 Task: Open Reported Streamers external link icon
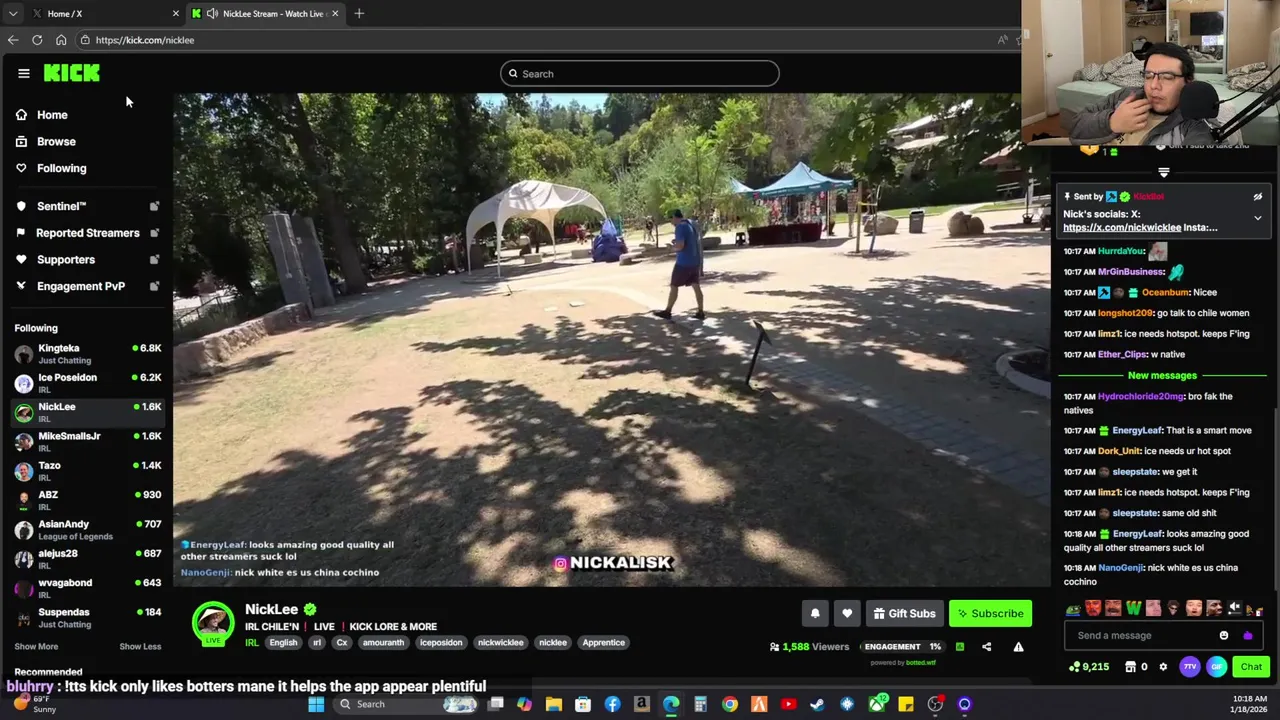[154, 233]
